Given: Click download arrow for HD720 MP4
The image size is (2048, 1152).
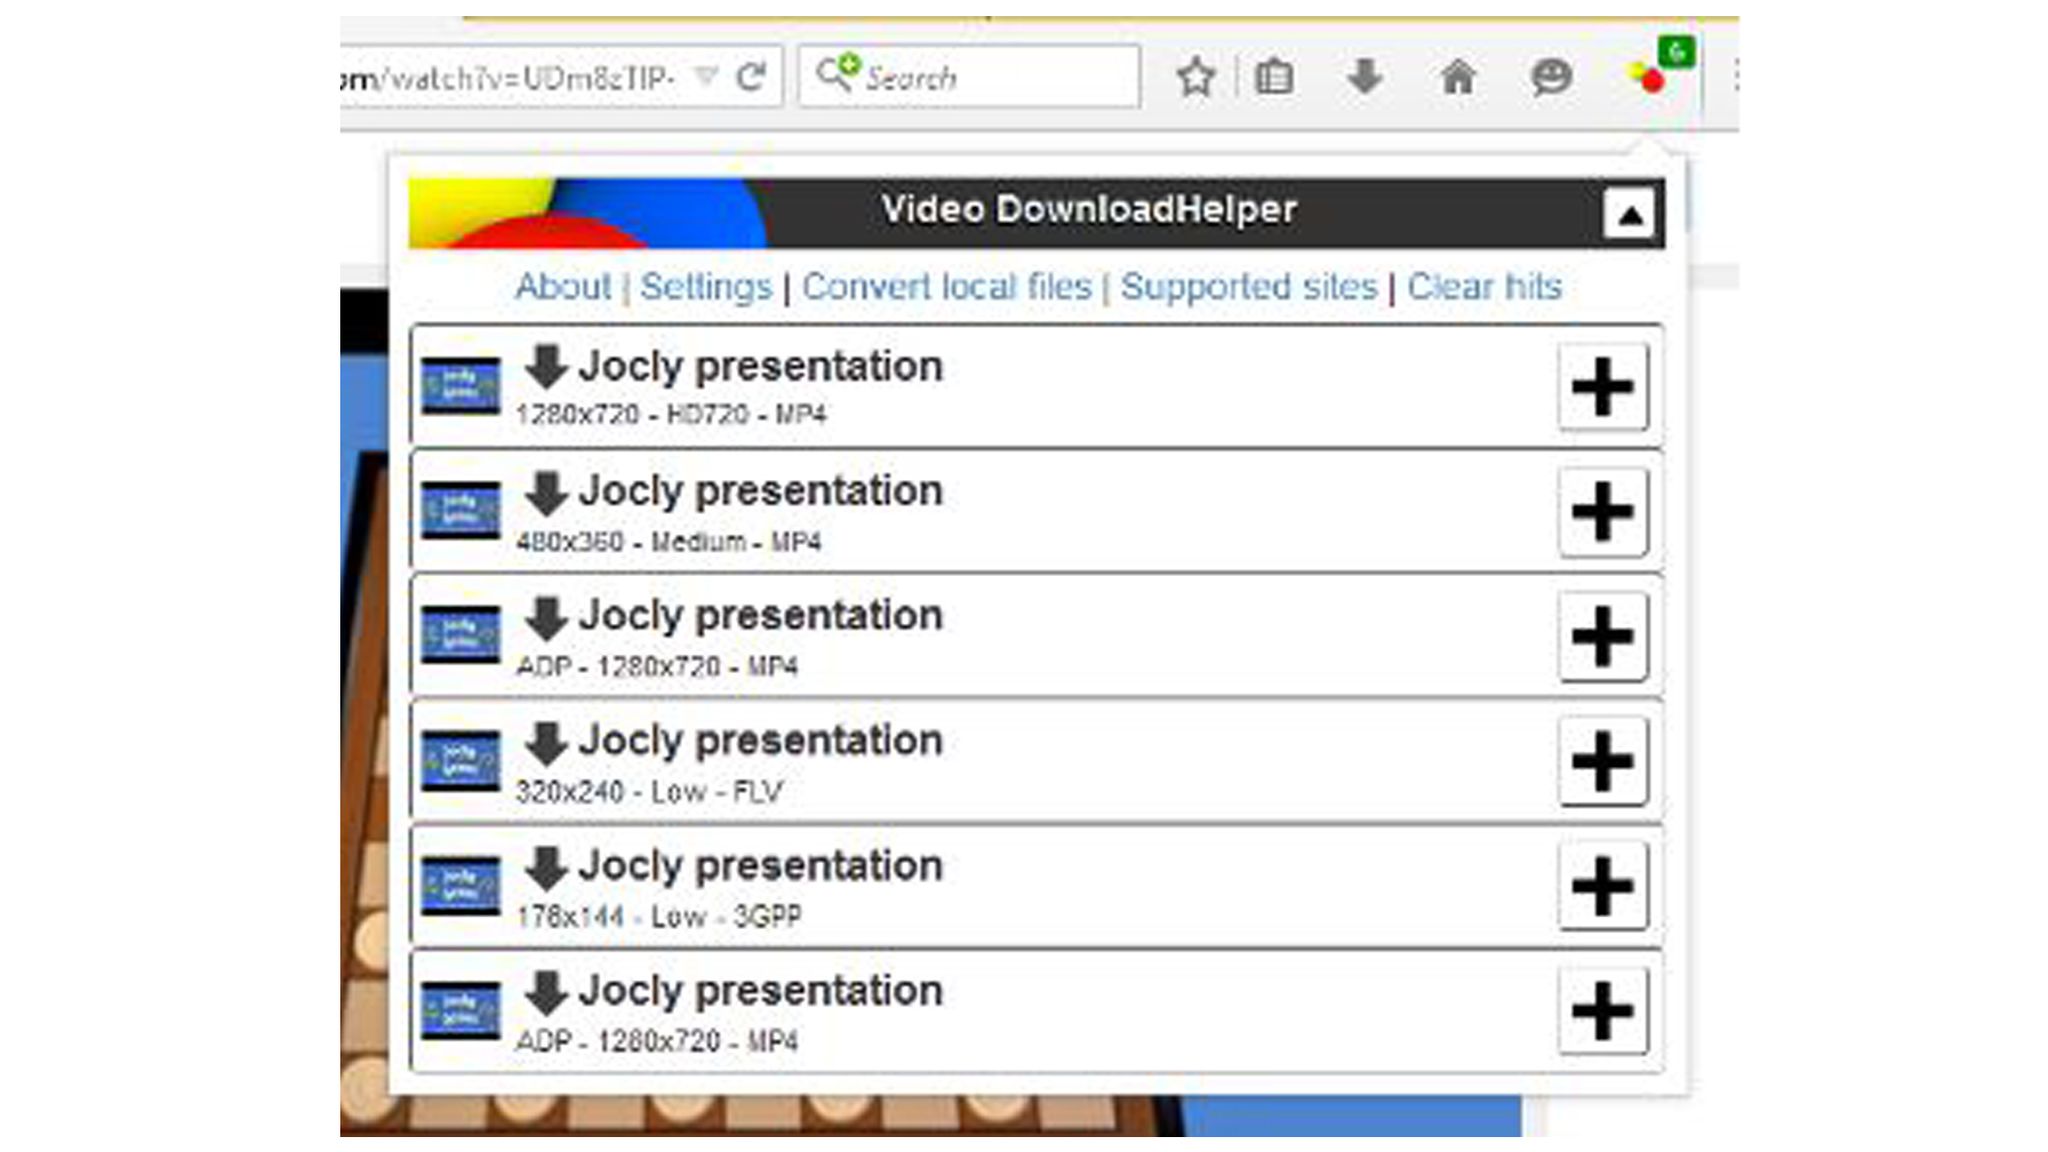Looking at the screenshot, I should point(546,366).
